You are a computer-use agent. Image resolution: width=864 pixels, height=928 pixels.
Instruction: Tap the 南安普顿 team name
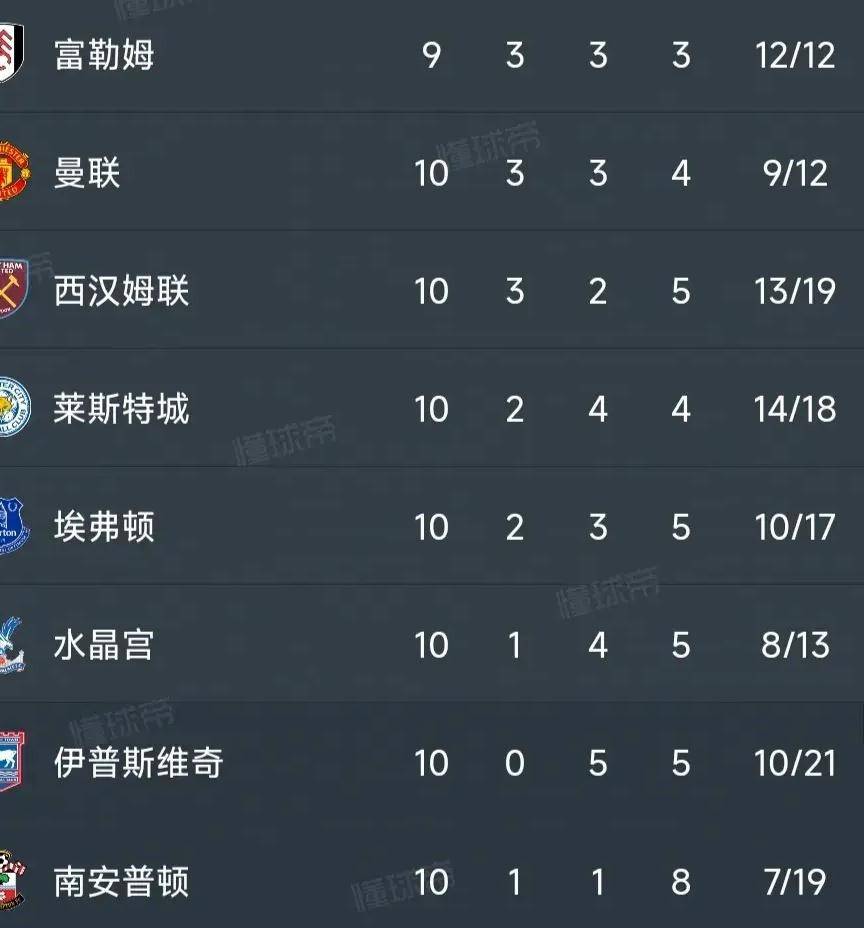(121, 882)
